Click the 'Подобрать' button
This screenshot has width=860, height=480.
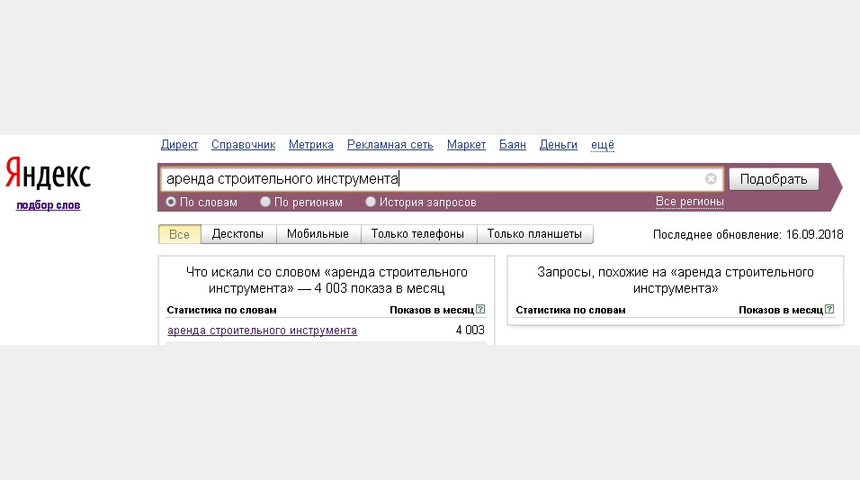click(773, 179)
